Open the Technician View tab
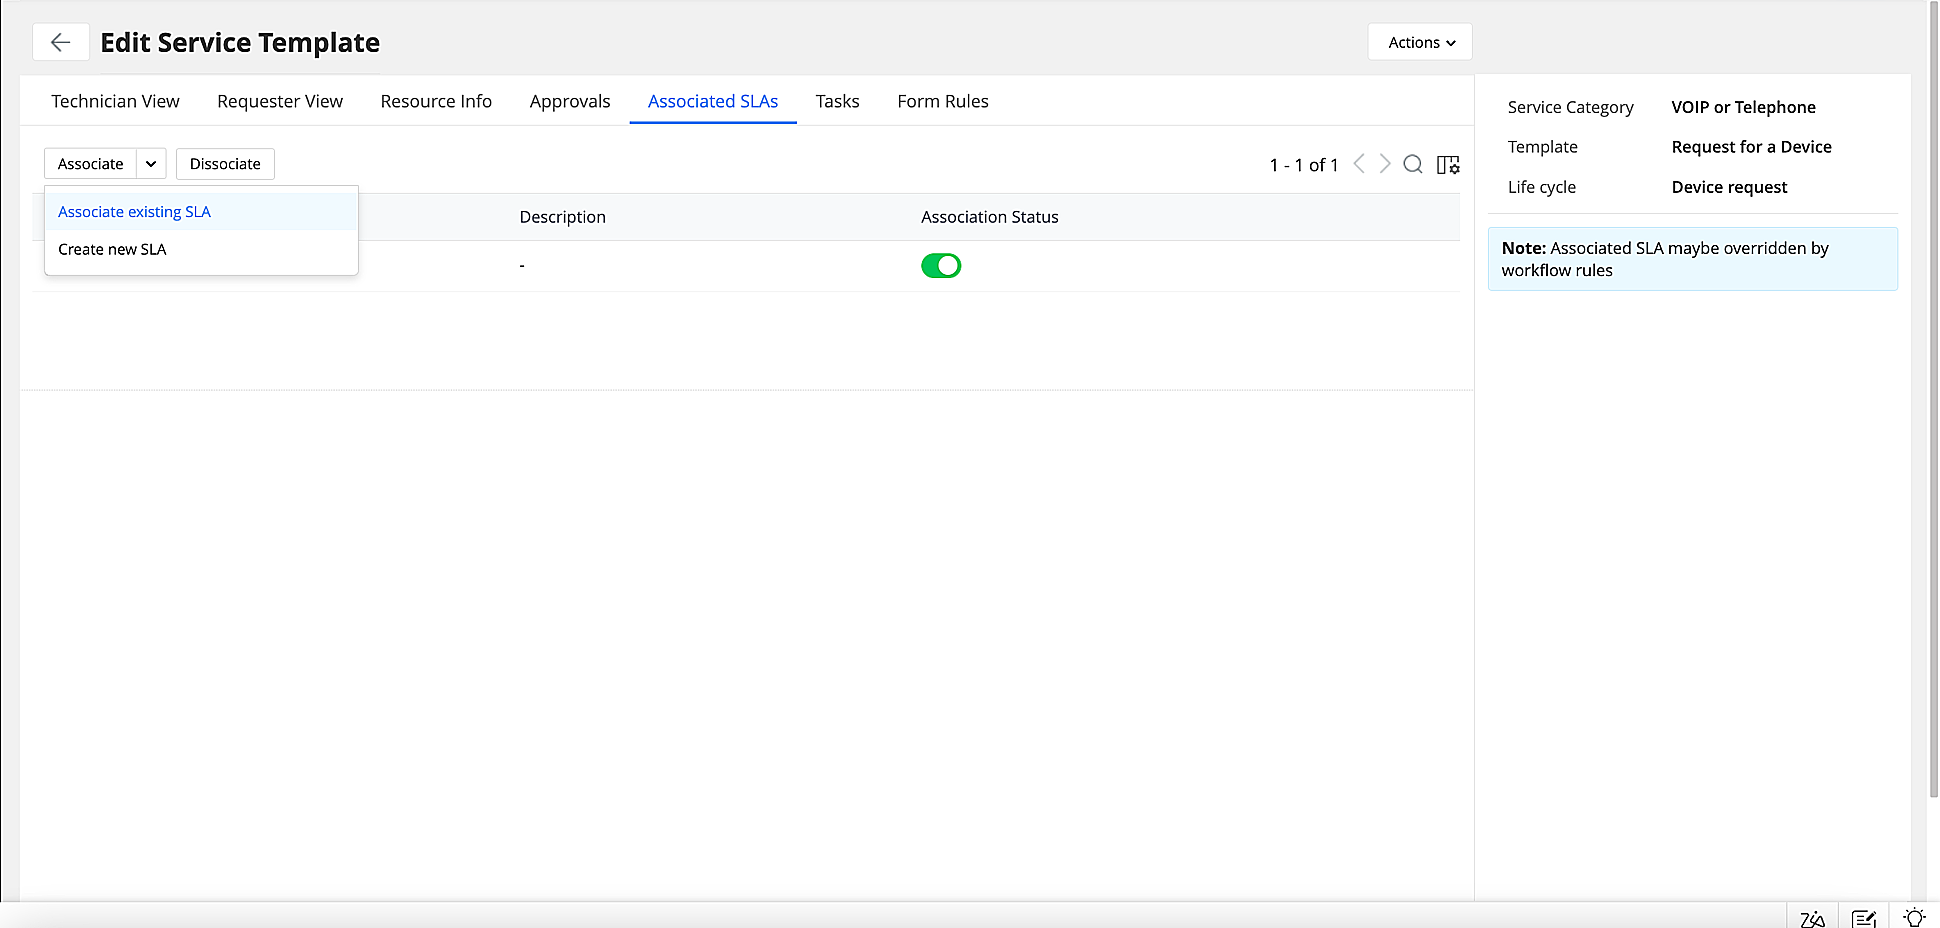 (115, 101)
